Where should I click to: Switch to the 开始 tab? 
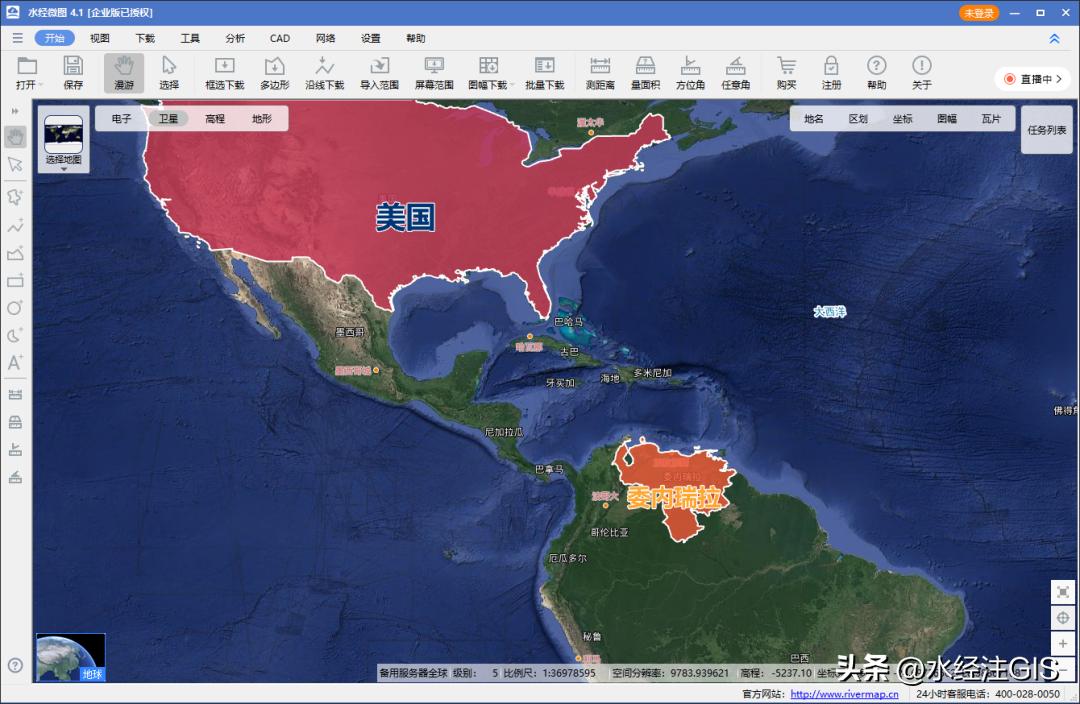[54, 38]
